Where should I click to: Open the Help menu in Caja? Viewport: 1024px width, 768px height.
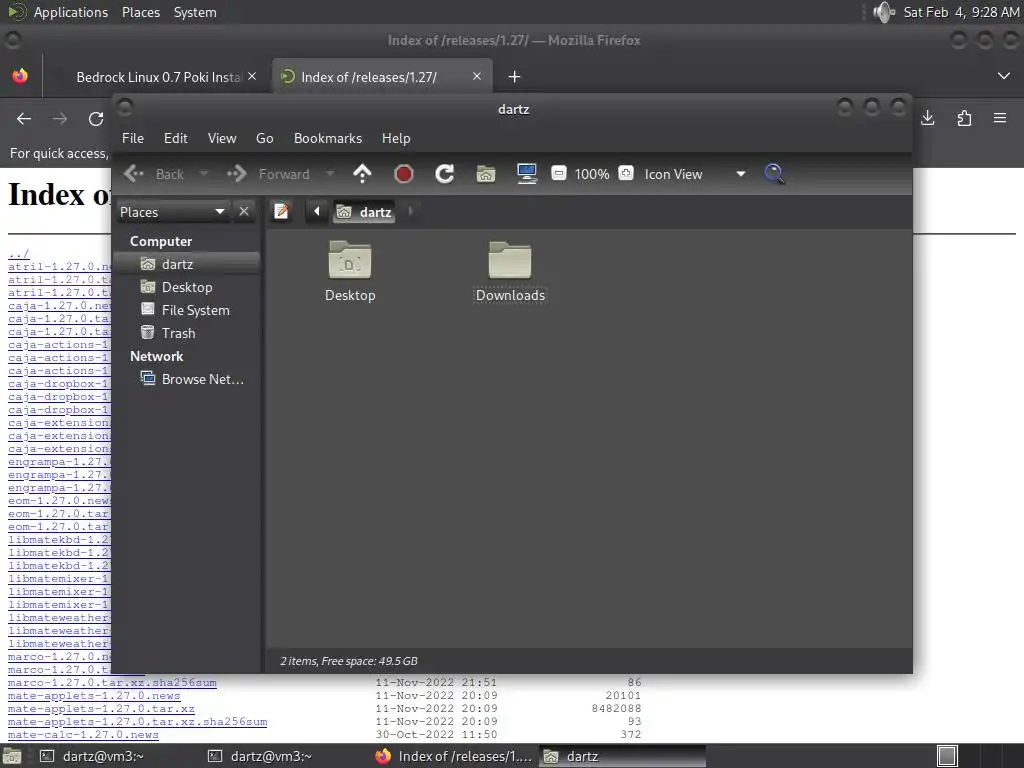[x=396, y=138]
